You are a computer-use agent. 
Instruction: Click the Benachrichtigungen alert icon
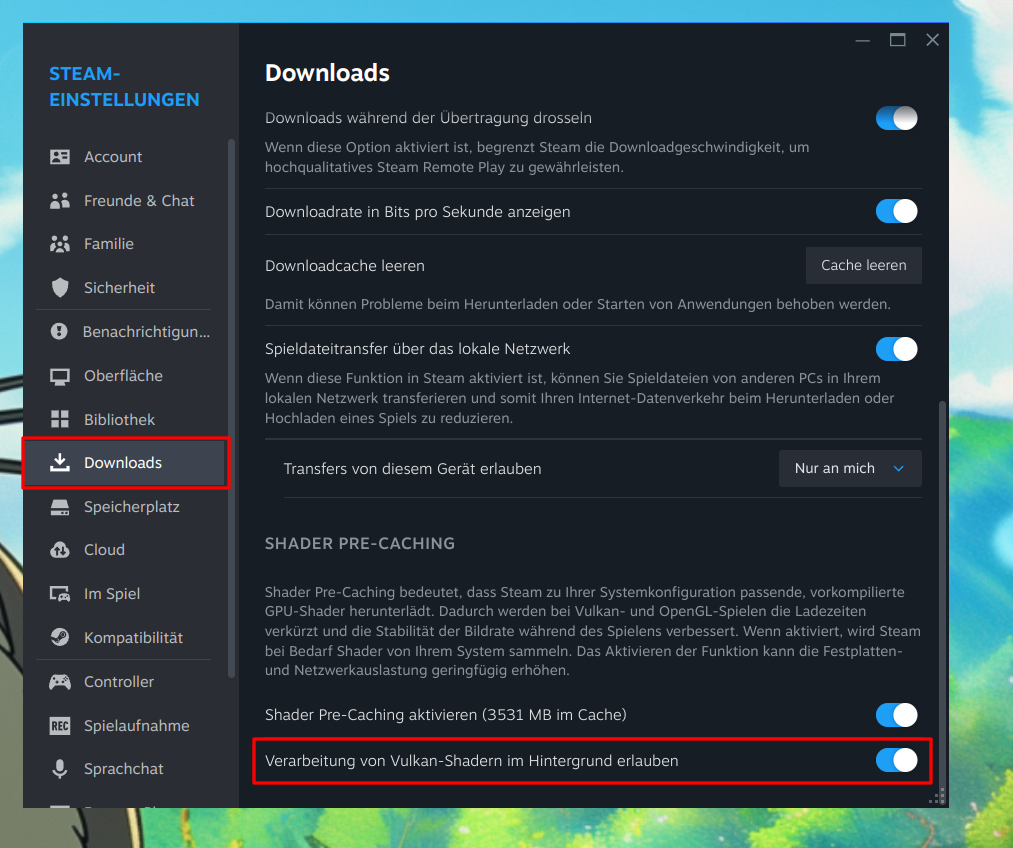pyautogui.click(x=59, y=332)
